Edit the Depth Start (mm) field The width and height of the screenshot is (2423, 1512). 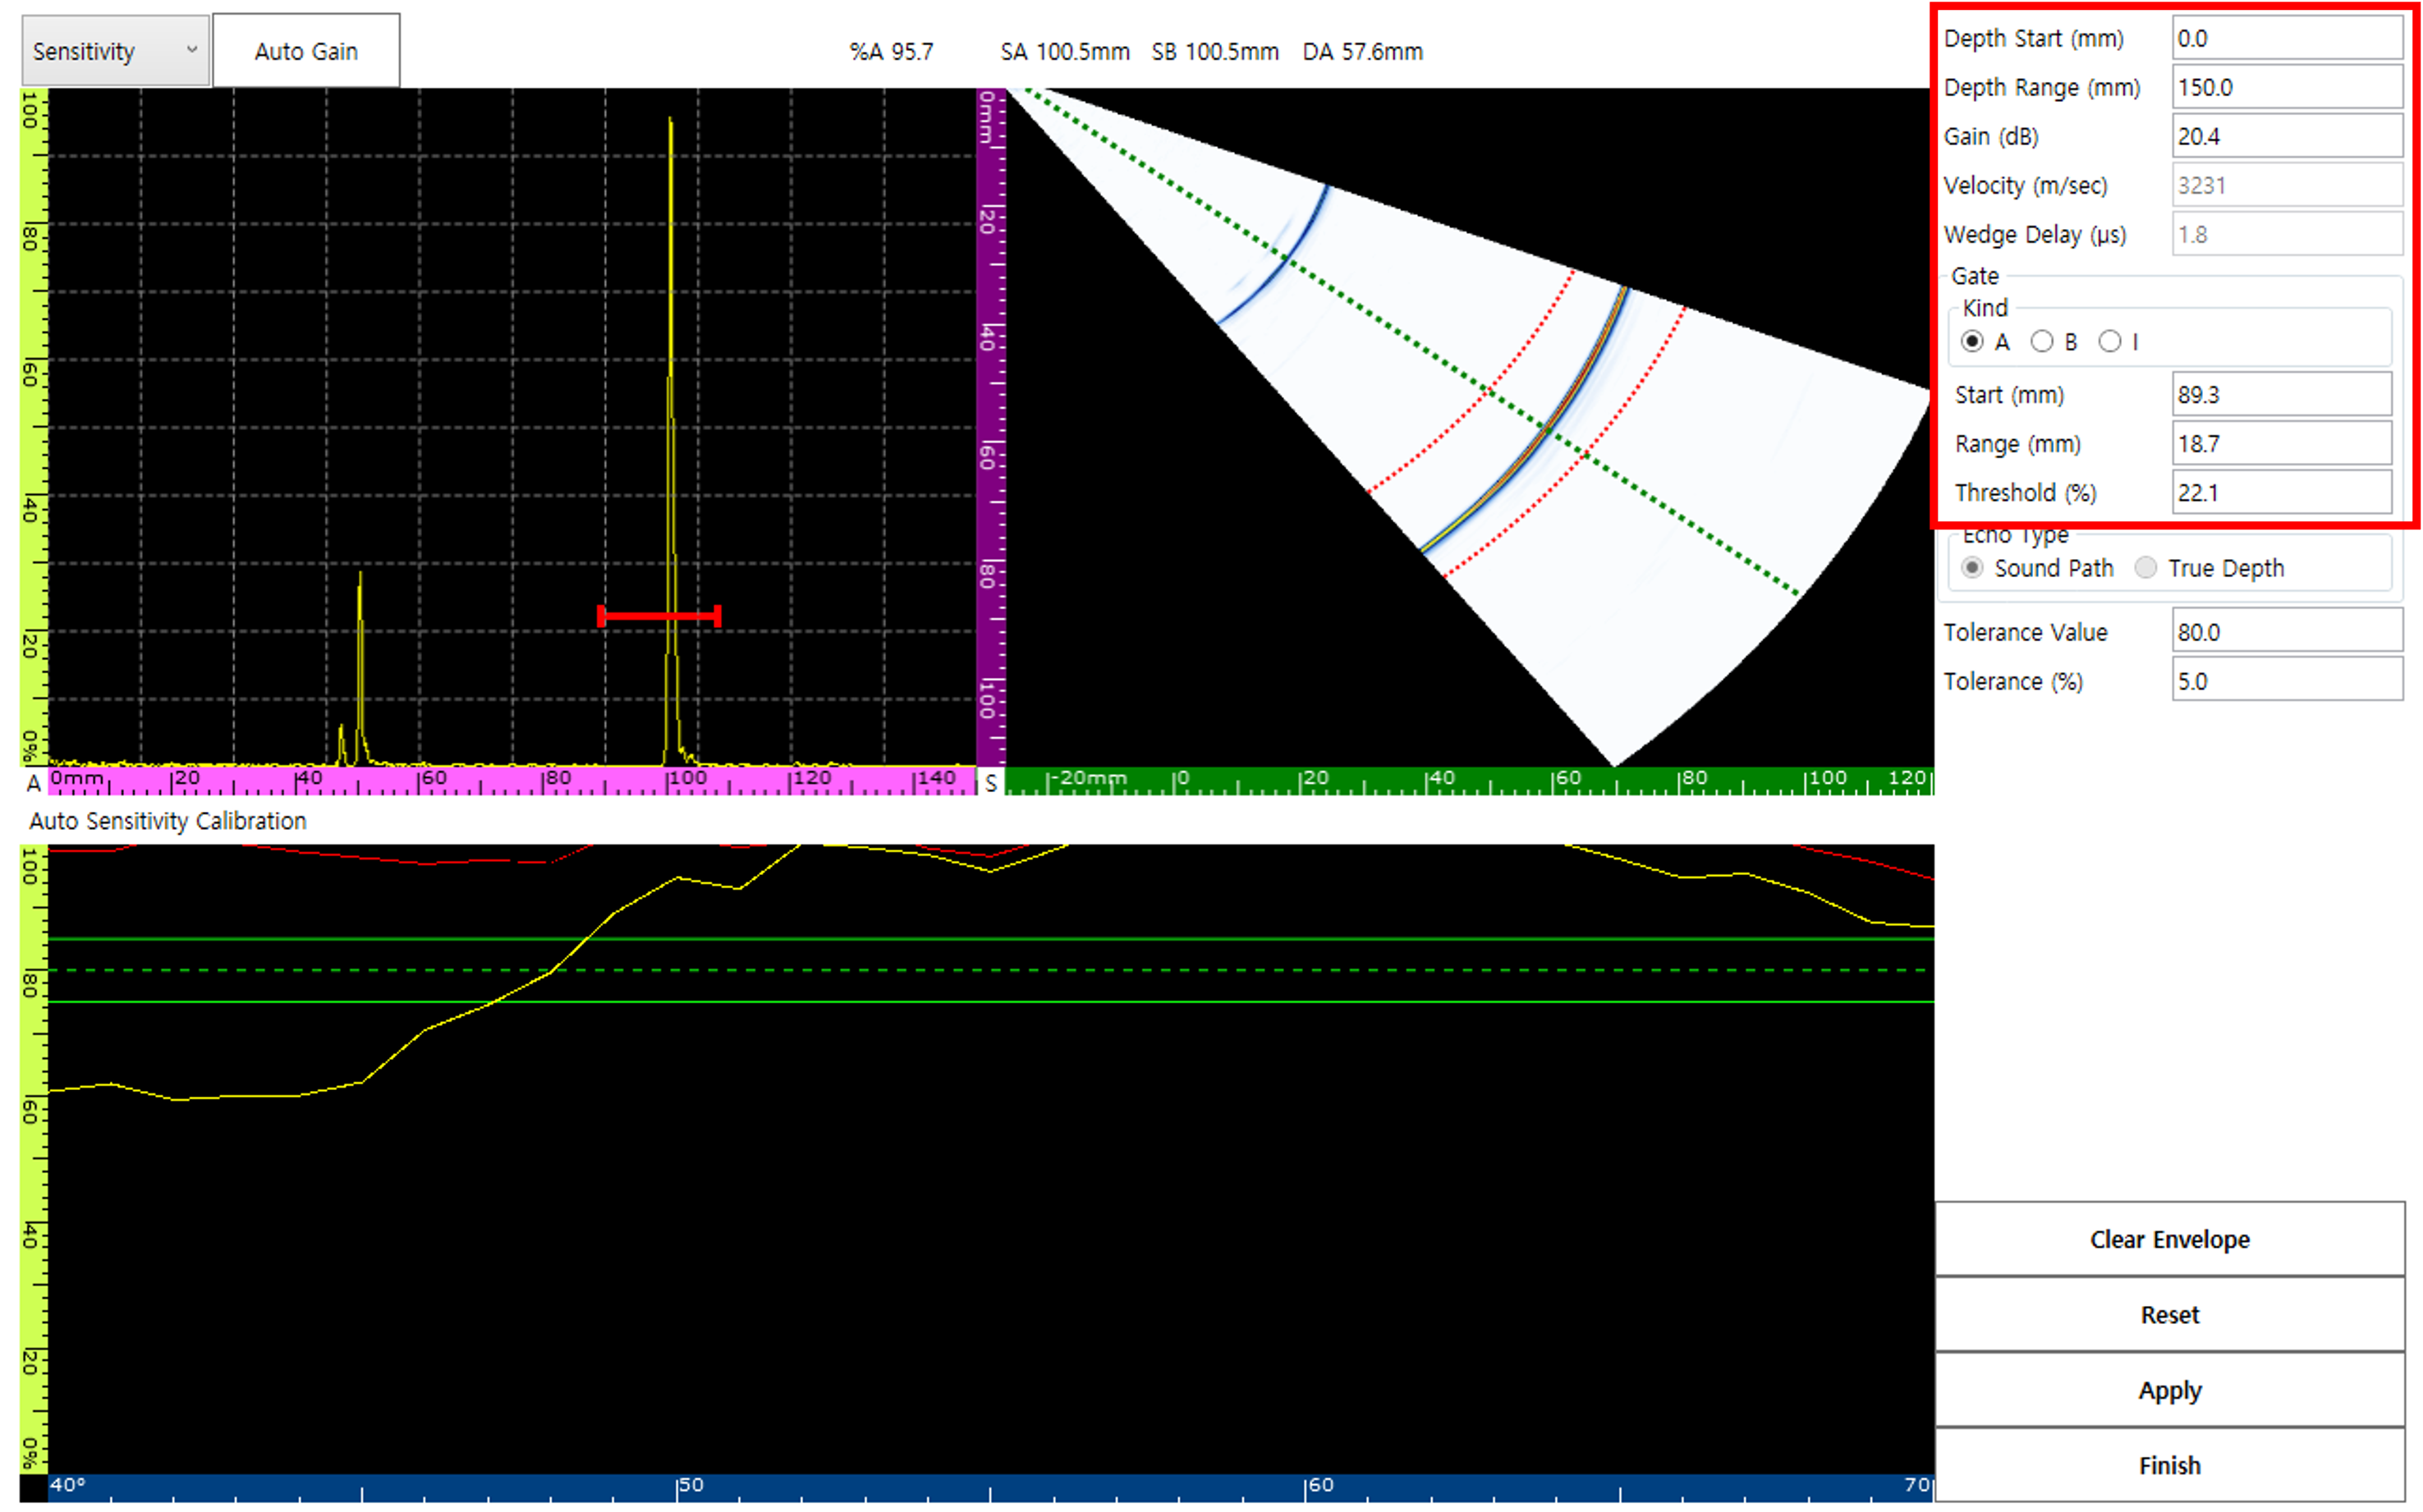[x=2286, y=38]
